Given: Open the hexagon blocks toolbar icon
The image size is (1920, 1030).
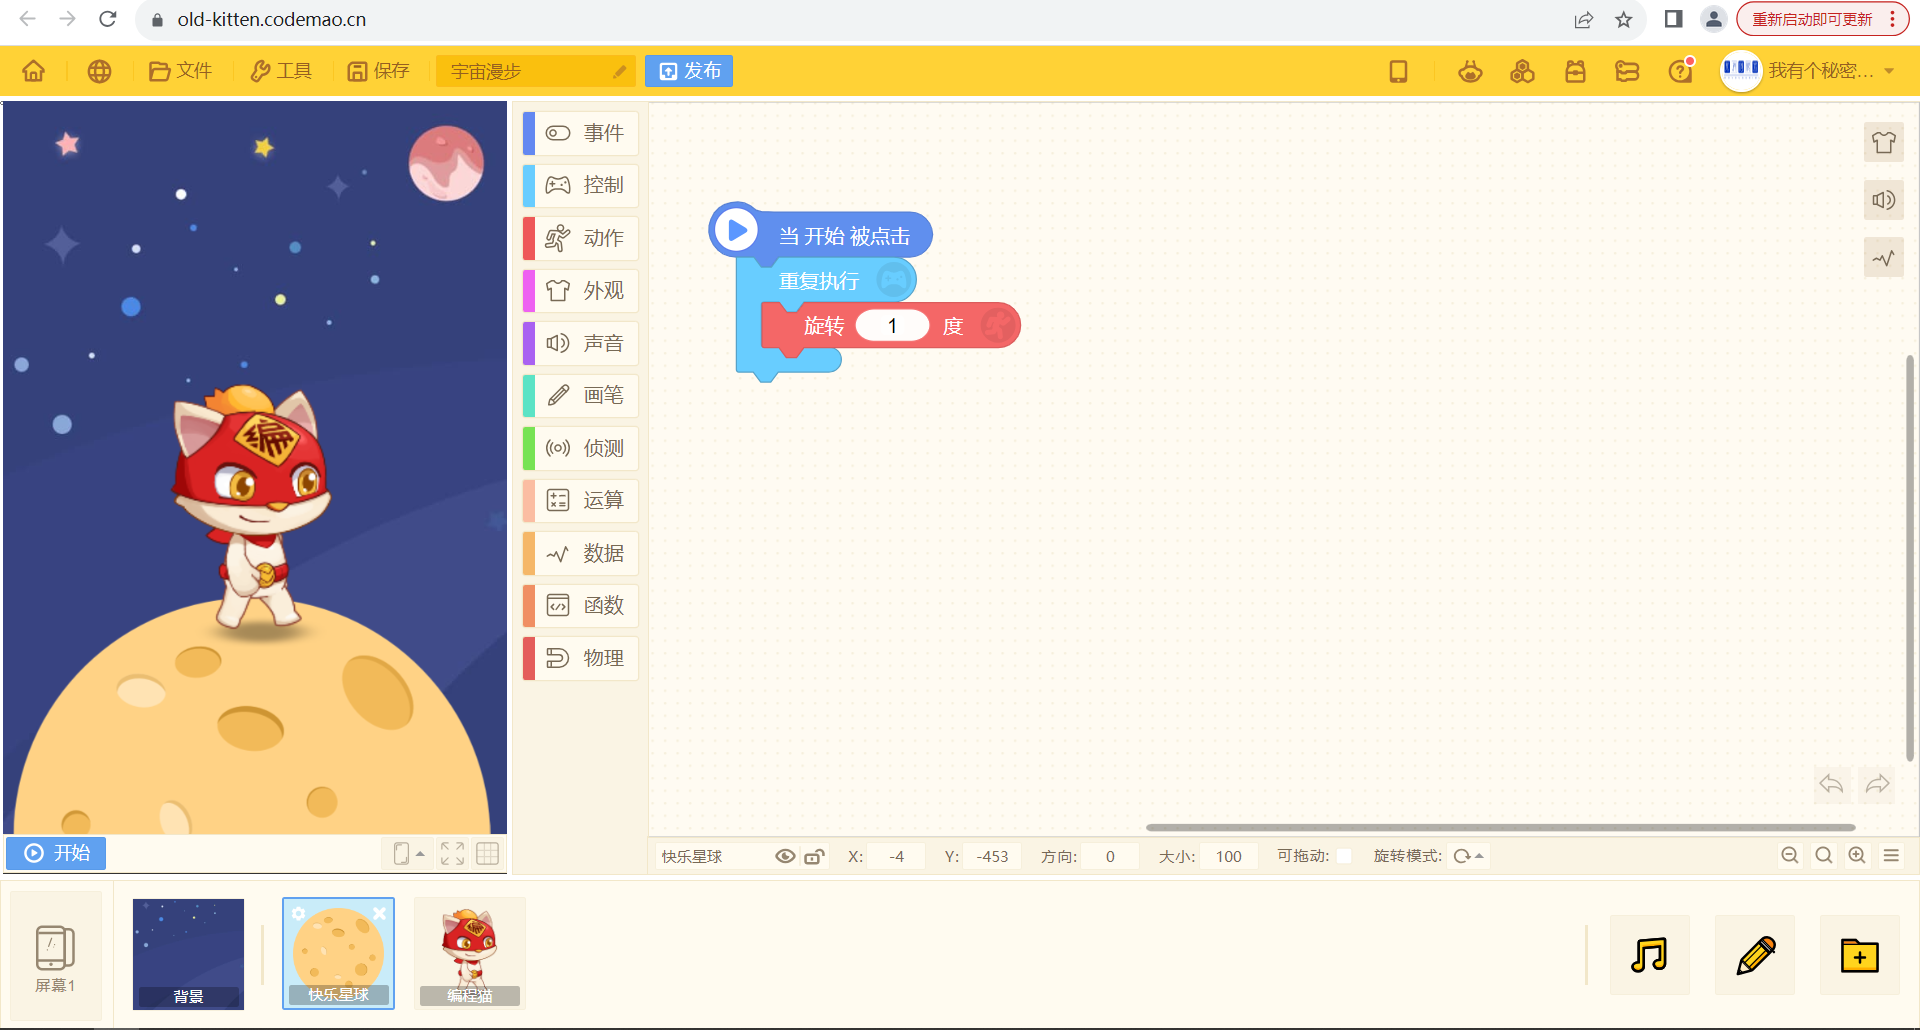Looking at the screenshot, I should (1522, 71).
